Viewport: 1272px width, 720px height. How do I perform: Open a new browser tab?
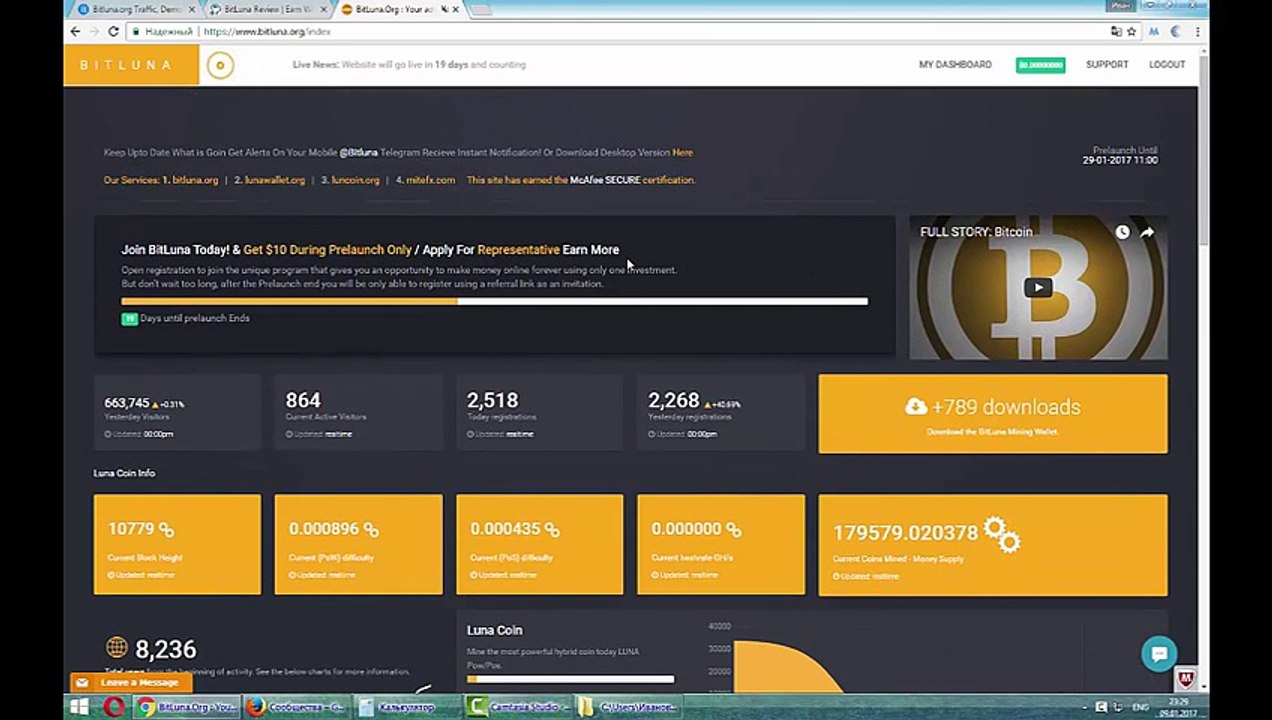(x=480, y=10)
